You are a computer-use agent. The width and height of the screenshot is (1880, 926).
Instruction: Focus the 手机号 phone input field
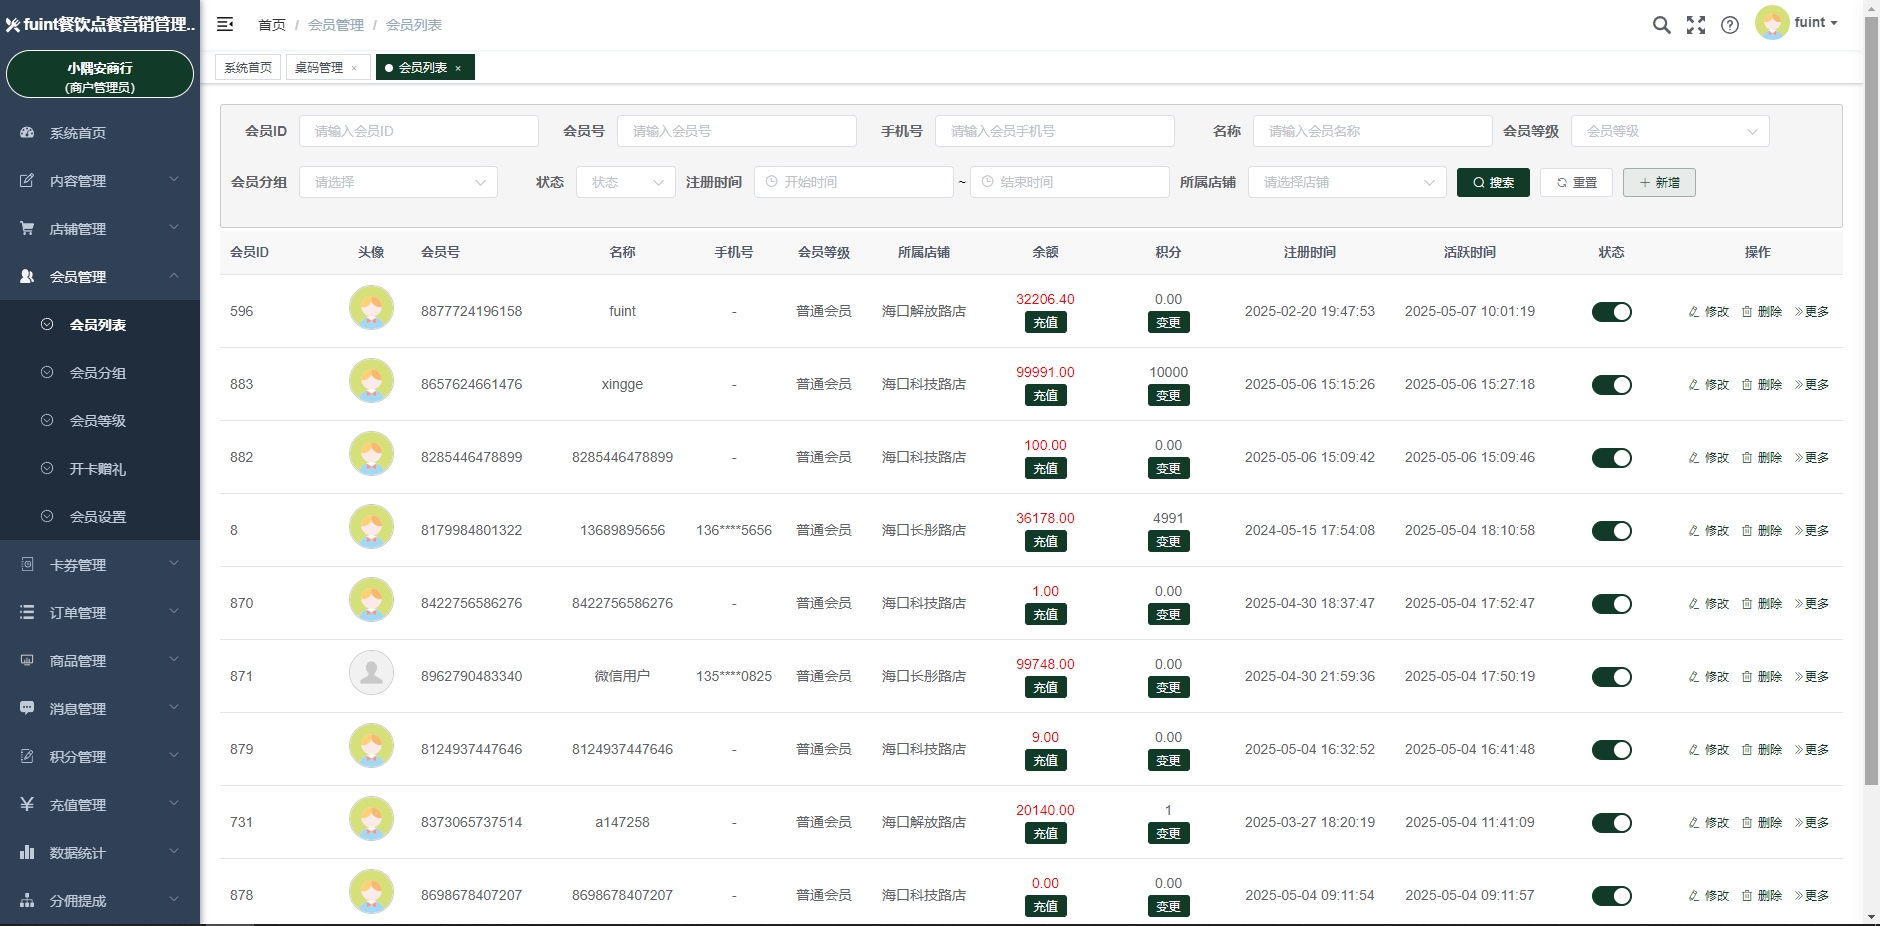[x=1054, y=131]
